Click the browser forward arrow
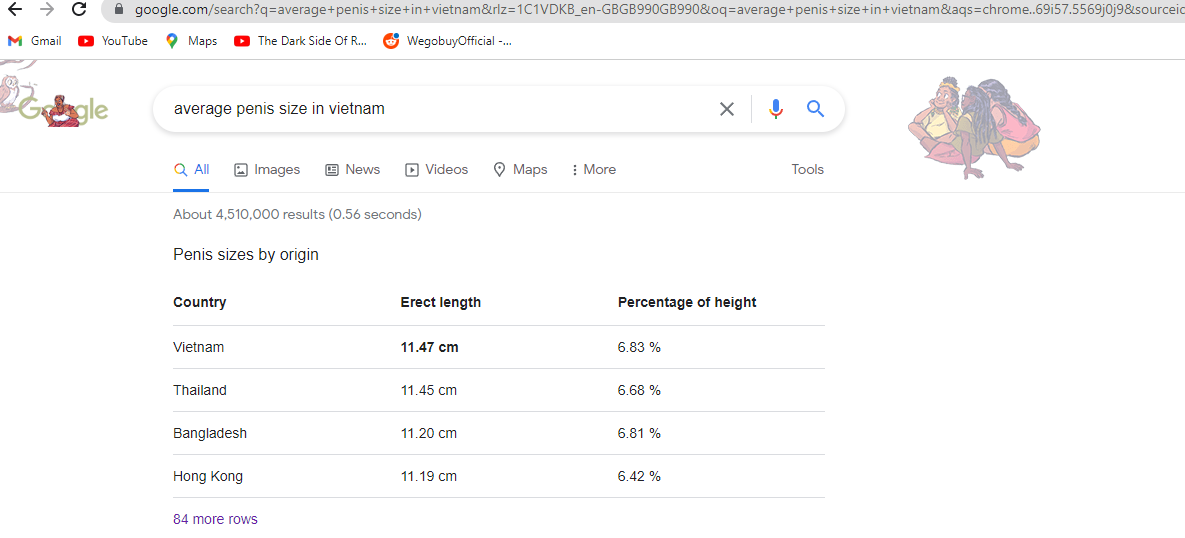This screenshot has width=1185, height=538. (x=46, y=10)
